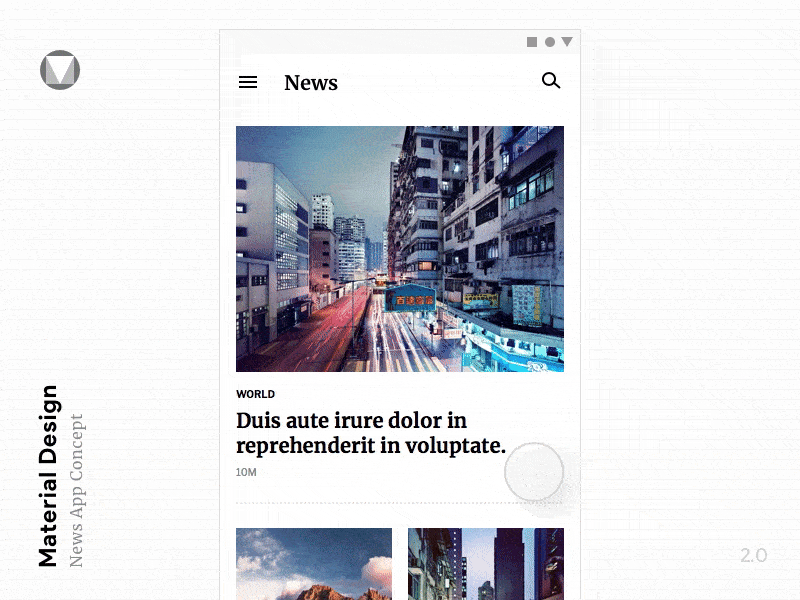Expand the article via the back triangle control
Image resolution: width=800 pixels, height=600 pixels.
point(567,42)
